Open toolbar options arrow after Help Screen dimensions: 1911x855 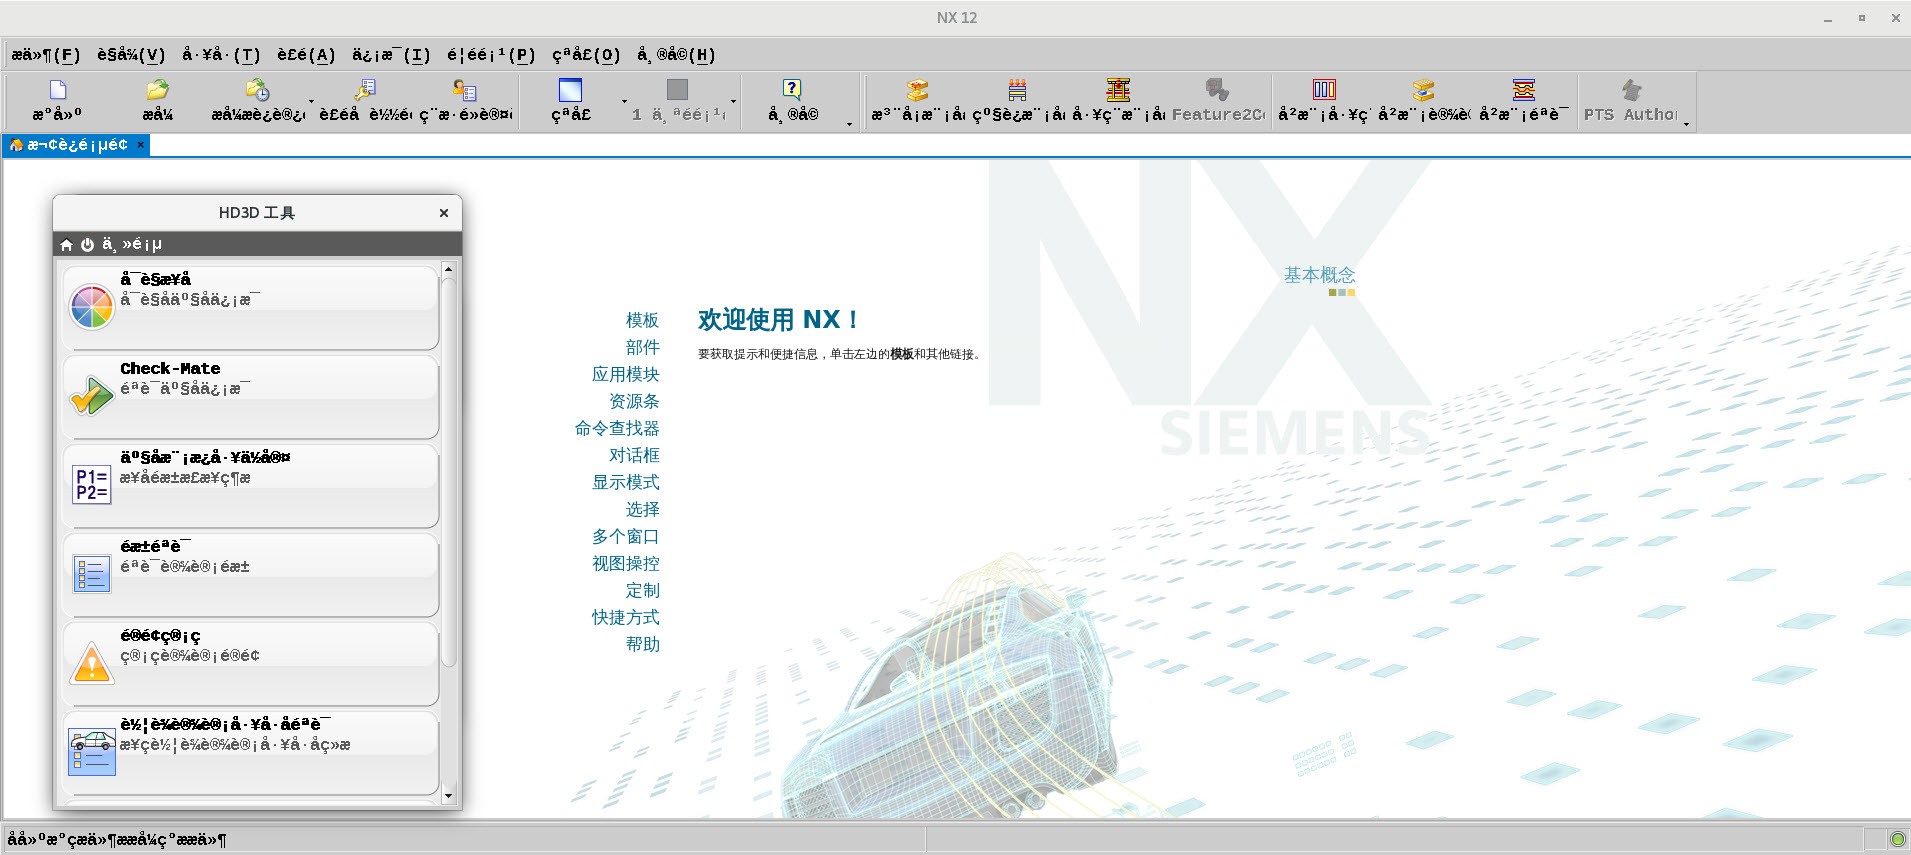(850, 124)
